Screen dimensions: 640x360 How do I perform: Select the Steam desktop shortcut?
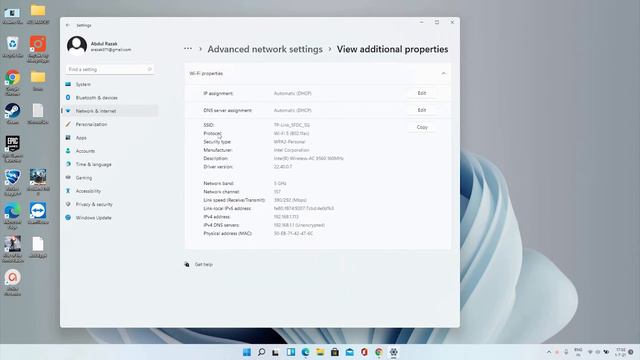[x=13, y=113]
